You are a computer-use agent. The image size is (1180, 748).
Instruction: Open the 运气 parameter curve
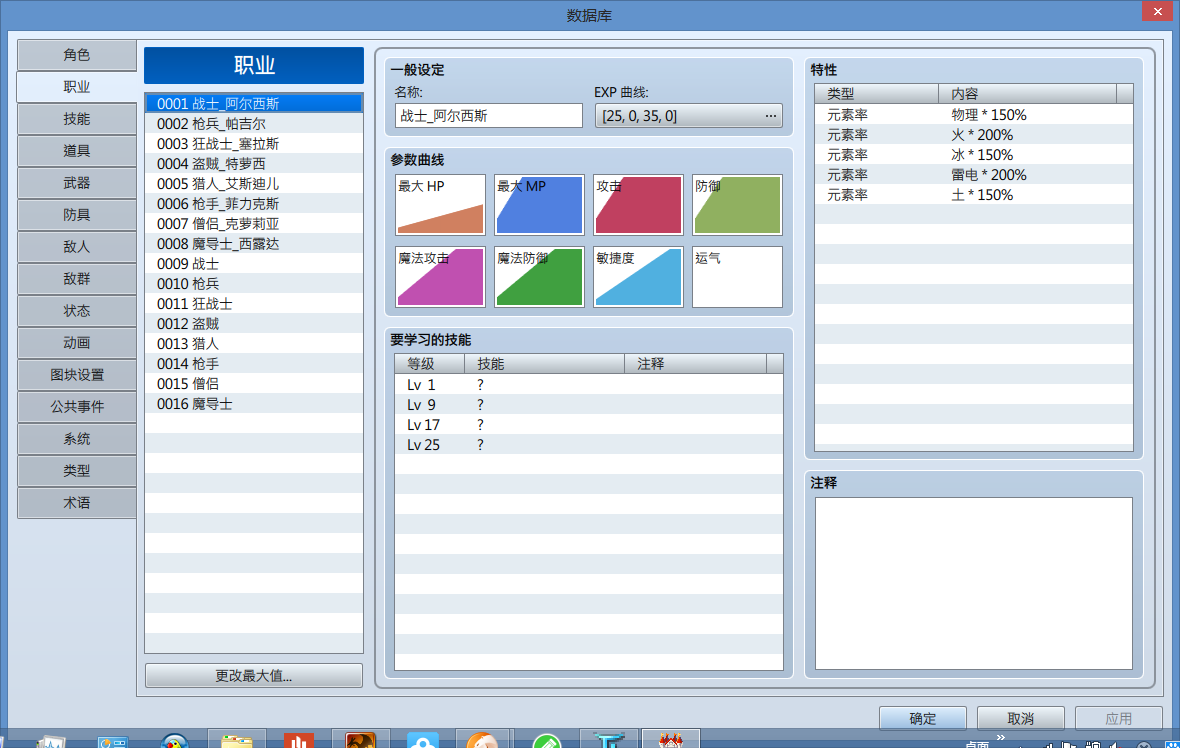pos(738,277)
